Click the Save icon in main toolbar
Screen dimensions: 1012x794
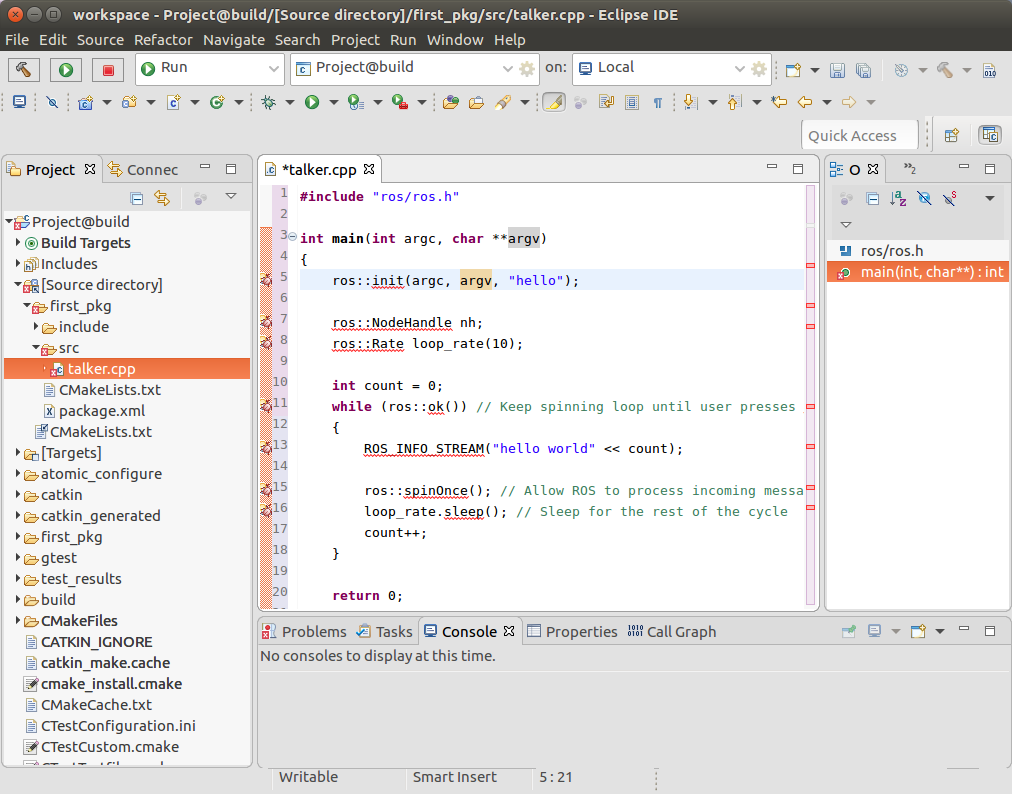(838, 70)
